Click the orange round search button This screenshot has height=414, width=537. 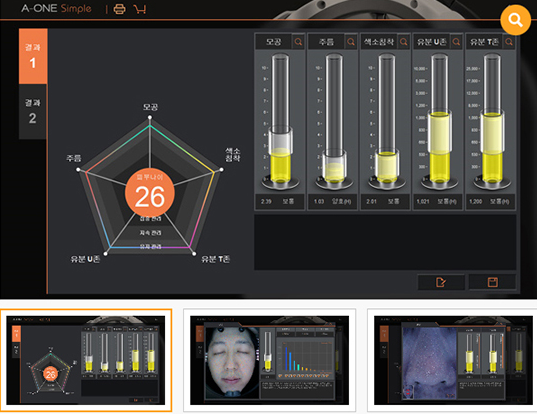tap(515, 20)
